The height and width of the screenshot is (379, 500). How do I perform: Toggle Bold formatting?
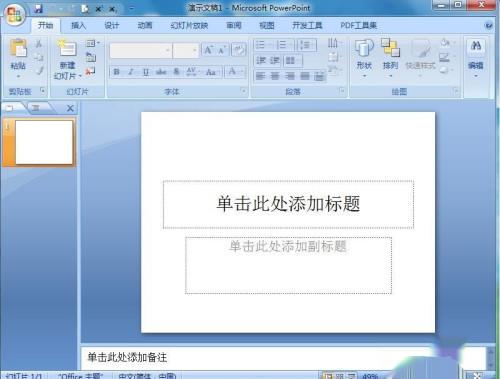coord(116,72)
